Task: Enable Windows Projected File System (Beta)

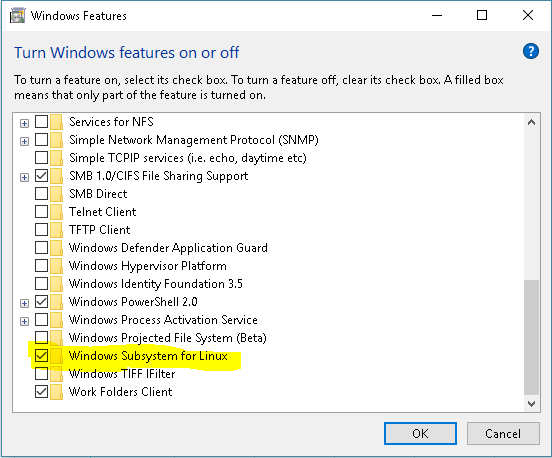Action: click(42, 338)
